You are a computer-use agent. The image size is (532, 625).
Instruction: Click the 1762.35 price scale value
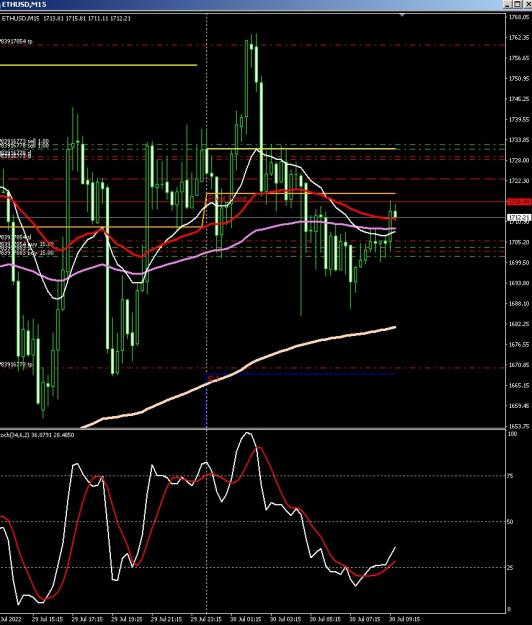tap(519, 37)
